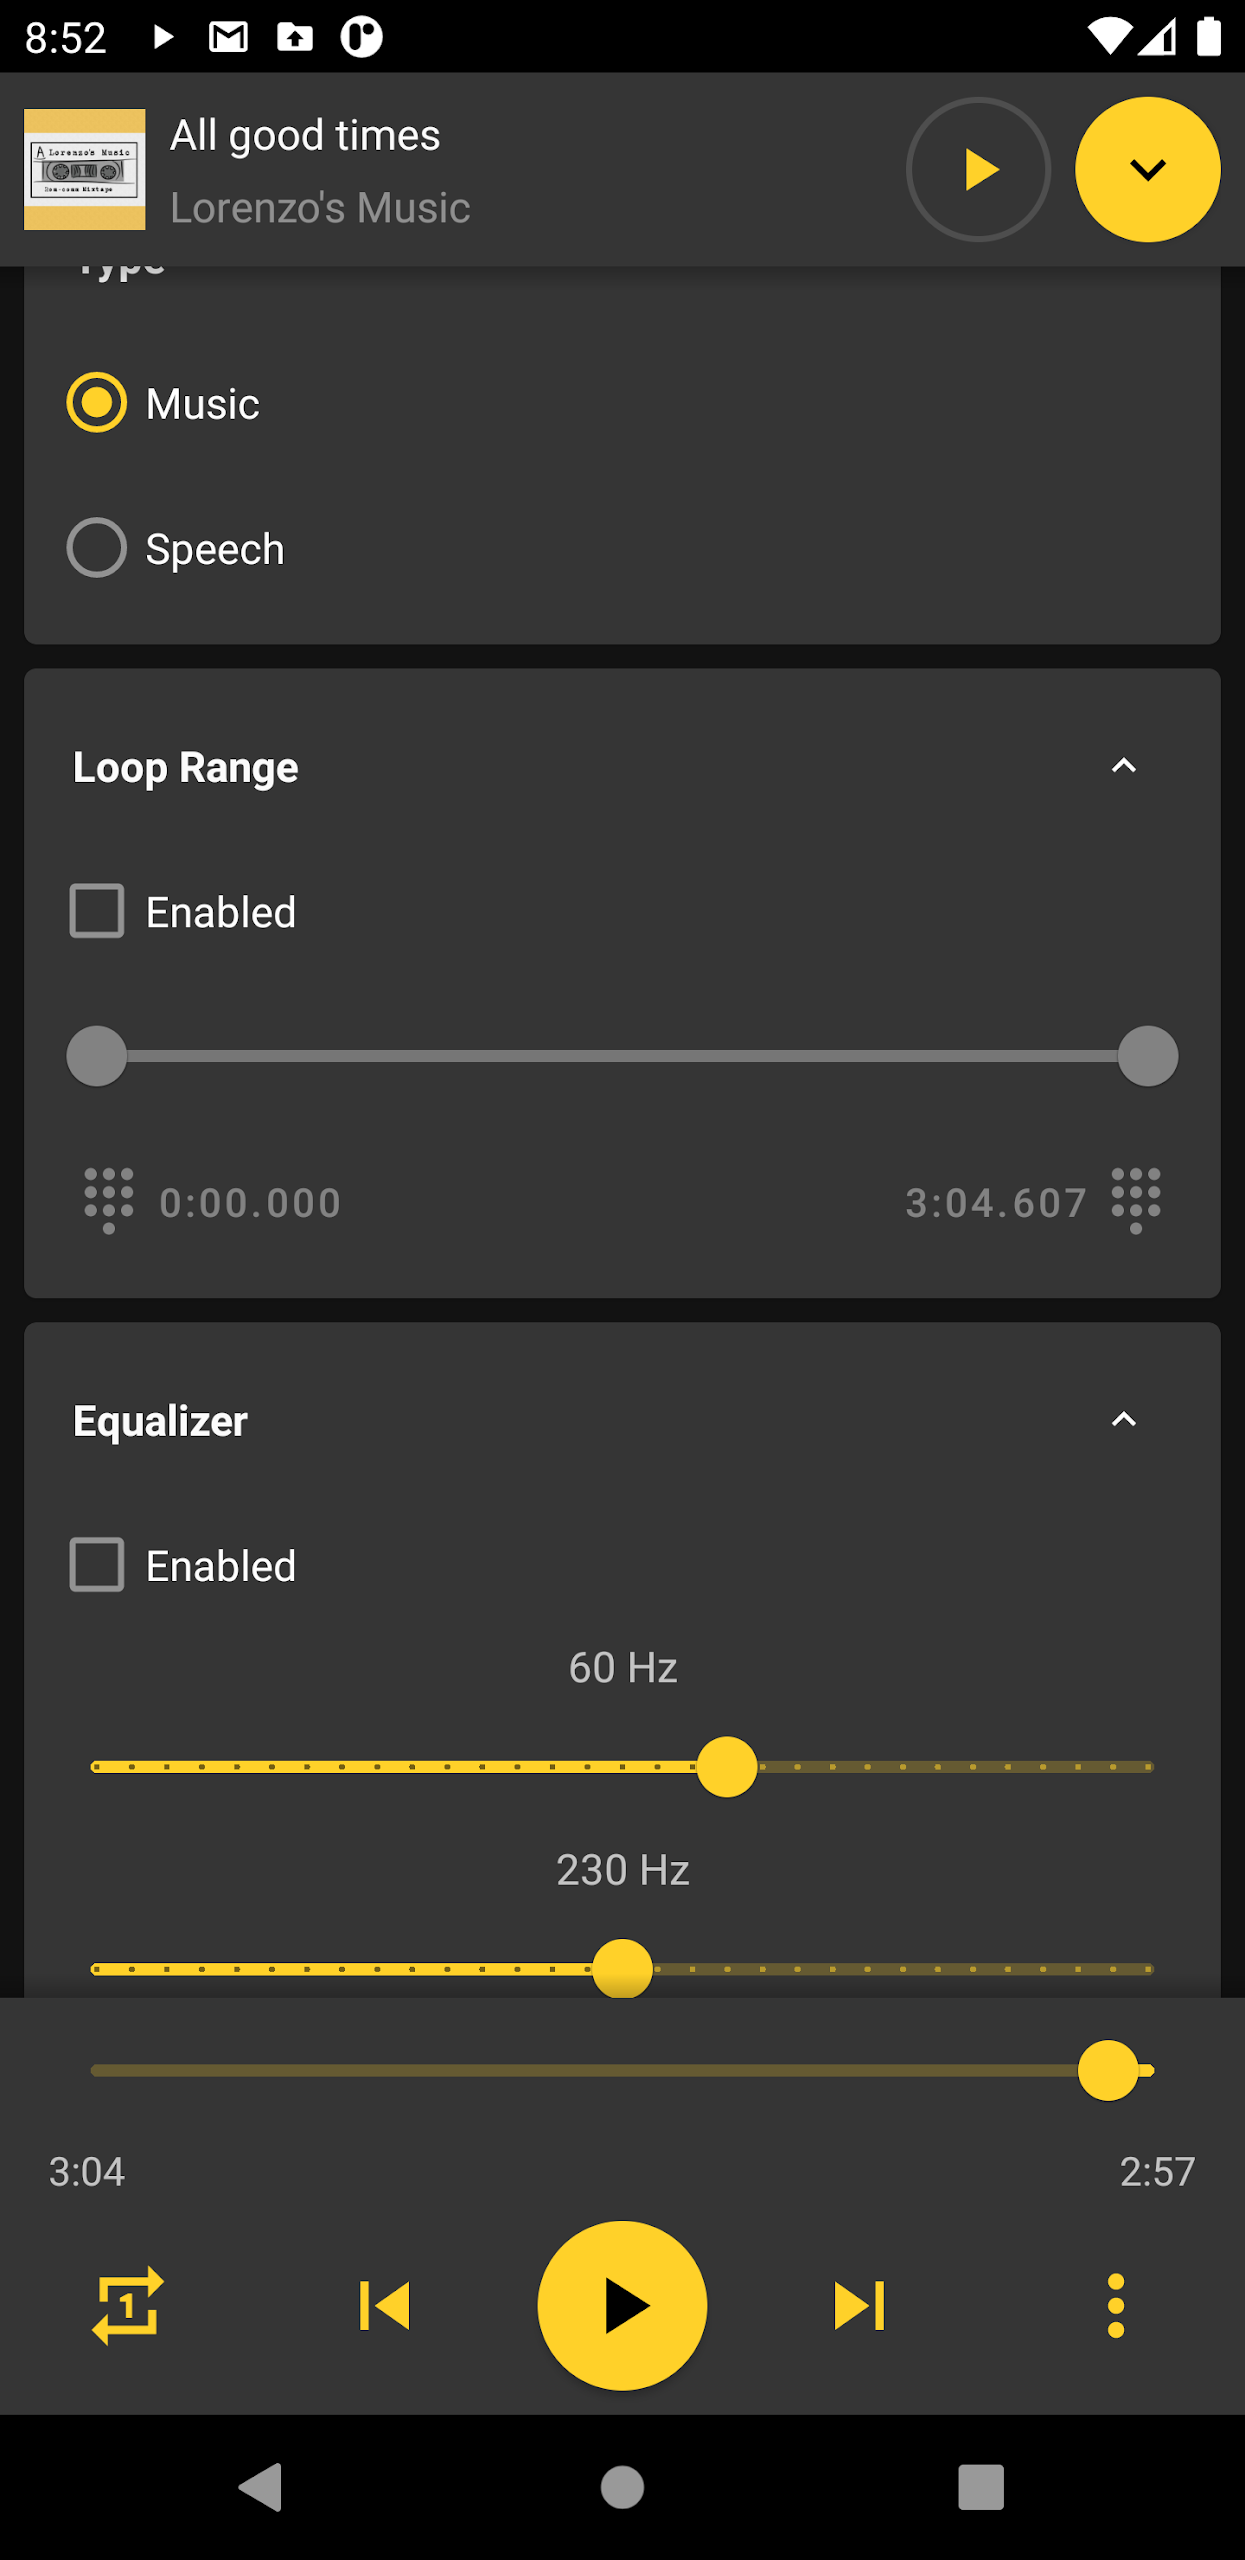Tap the repeat-one loop icon
The width and height of the screenshot is (1245, 2560).
point(127,2305)
